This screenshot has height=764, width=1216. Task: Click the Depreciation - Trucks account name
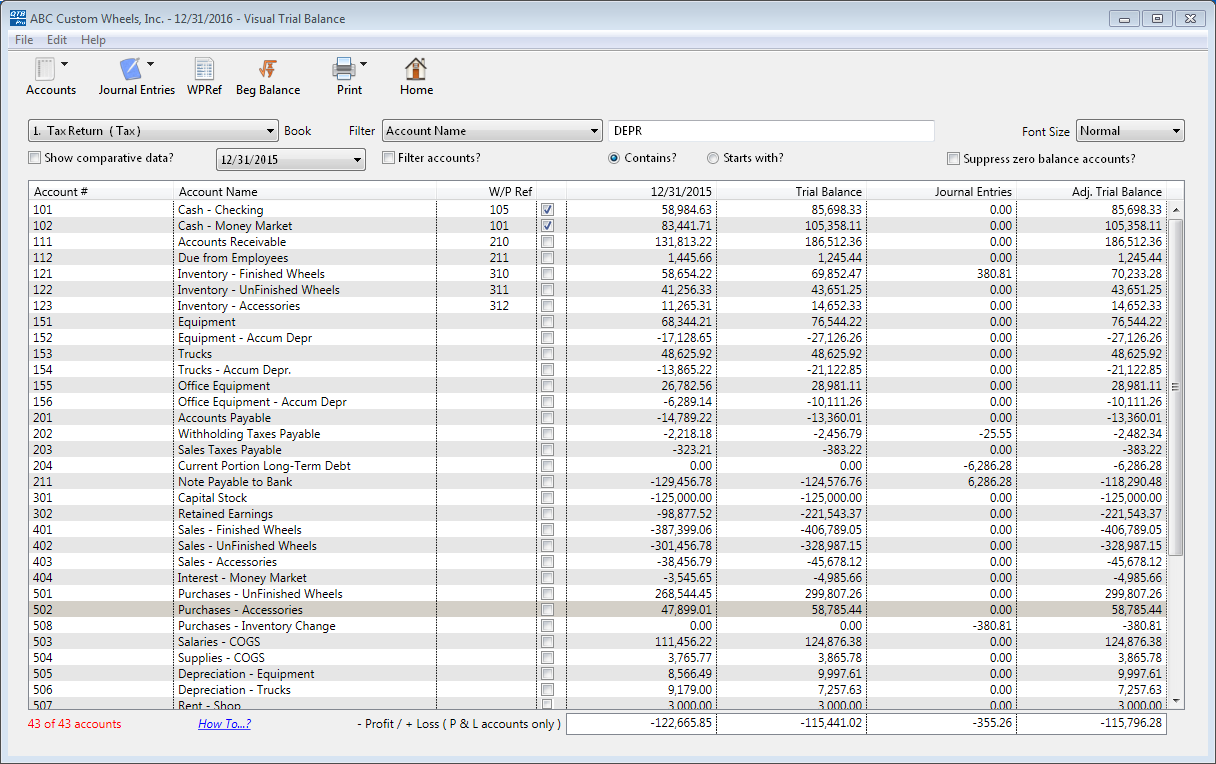(234, 690)
